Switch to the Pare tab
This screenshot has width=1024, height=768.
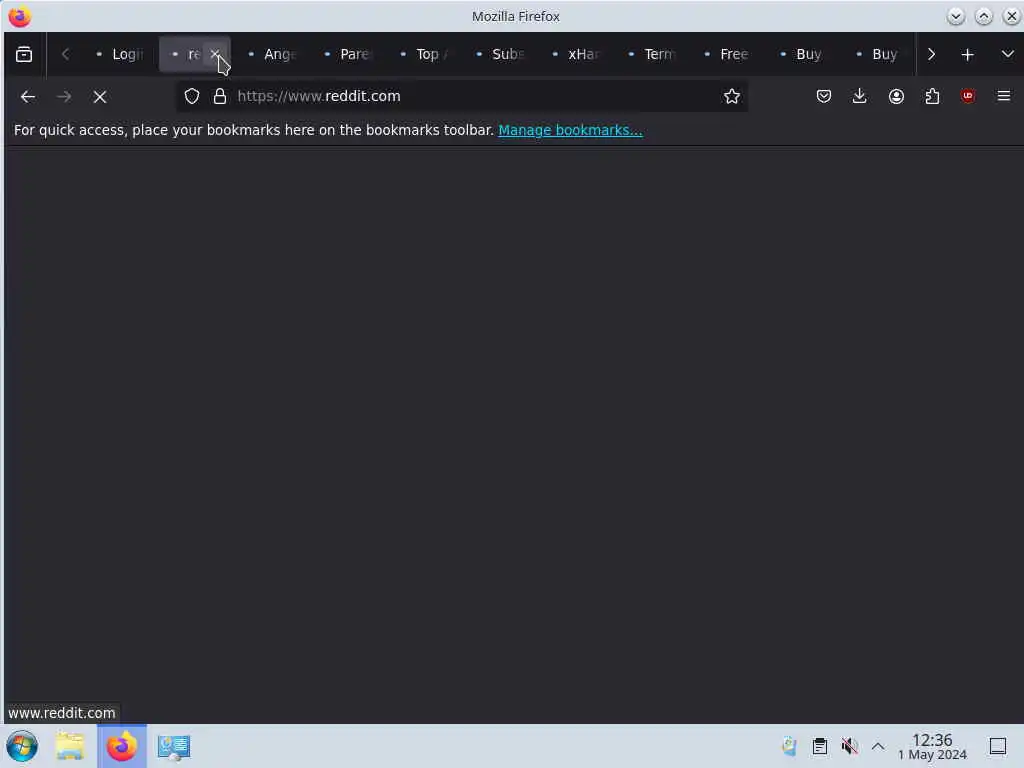(347, 54)
